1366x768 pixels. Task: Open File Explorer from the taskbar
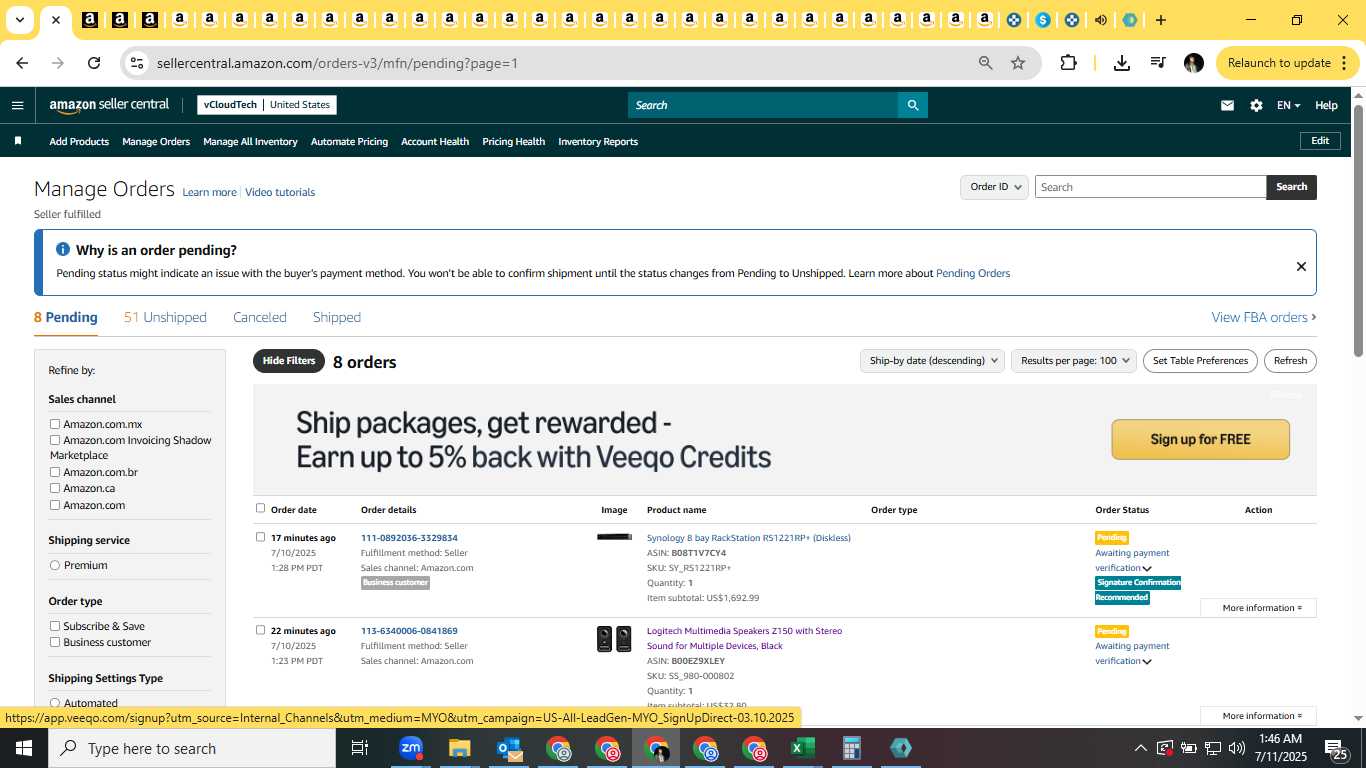click(459, 748)
